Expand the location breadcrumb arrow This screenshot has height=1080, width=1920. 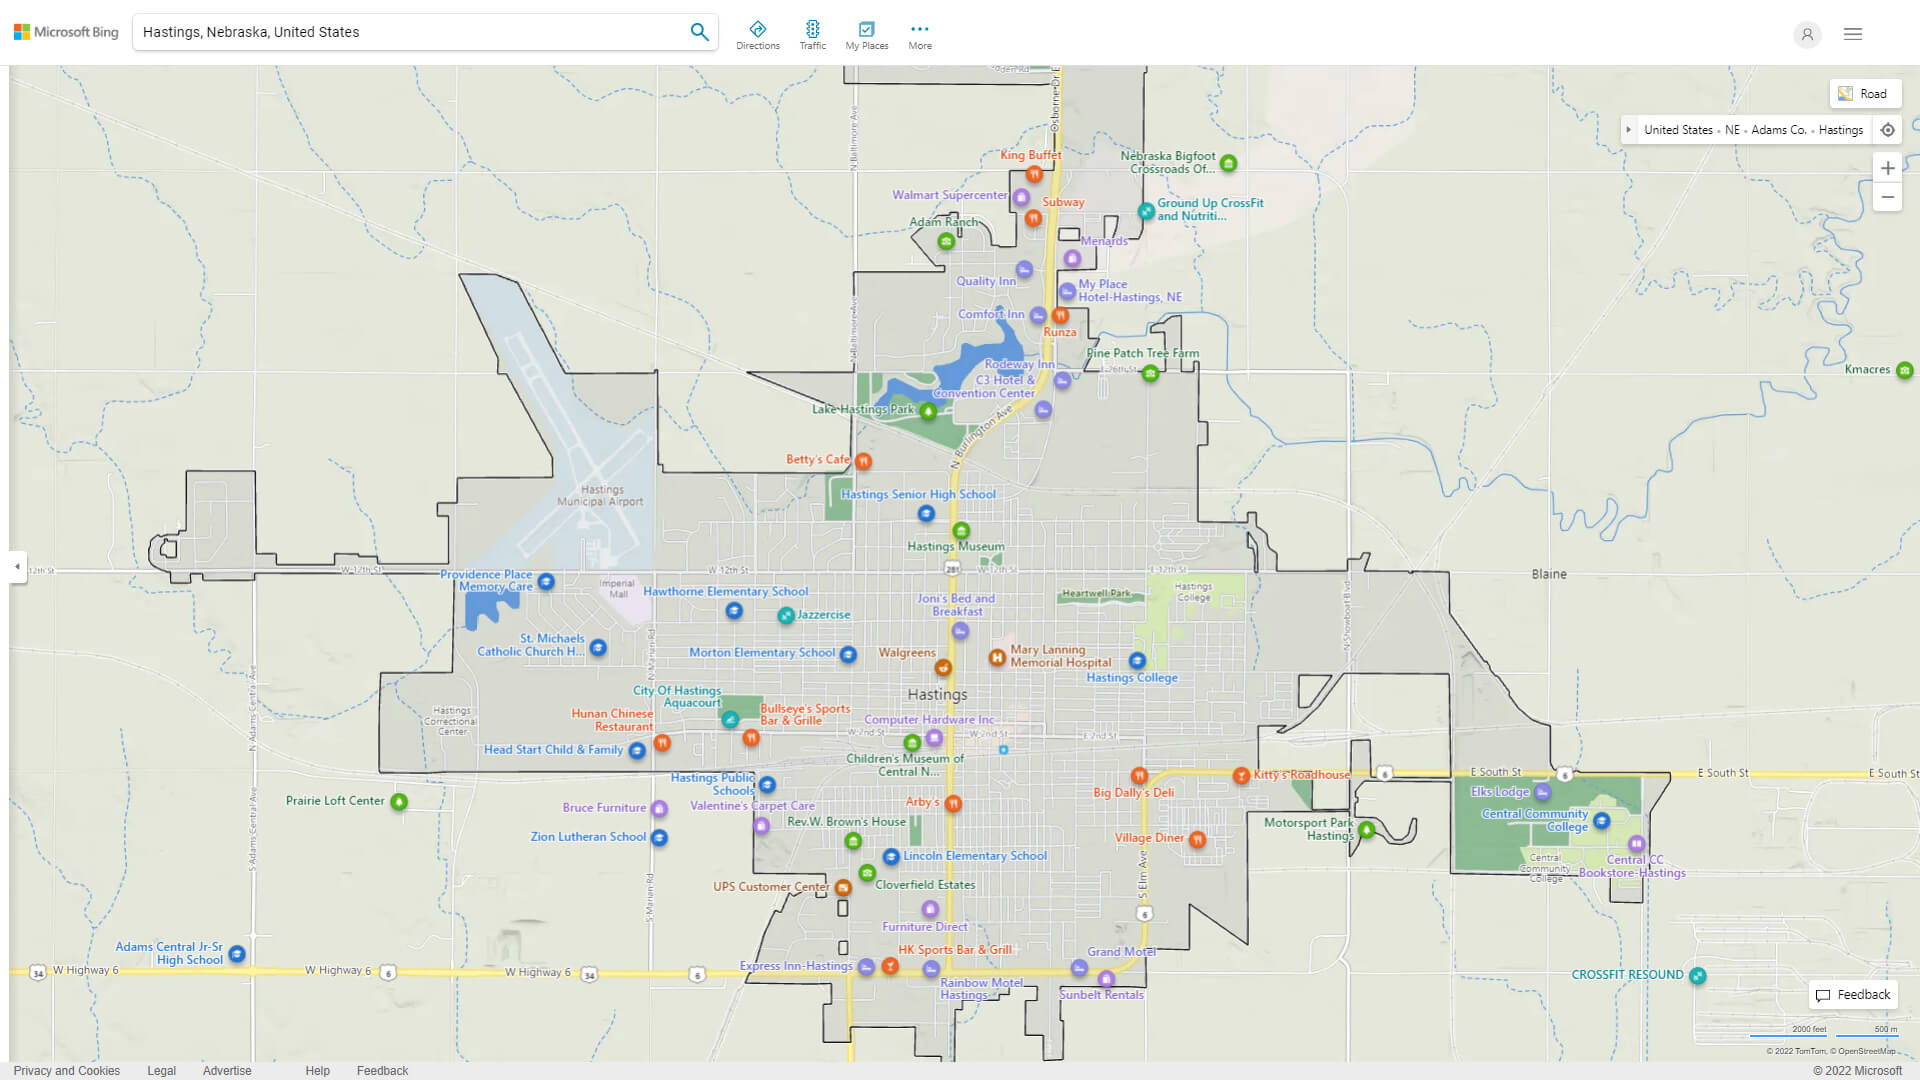(x=1629, y=130)
